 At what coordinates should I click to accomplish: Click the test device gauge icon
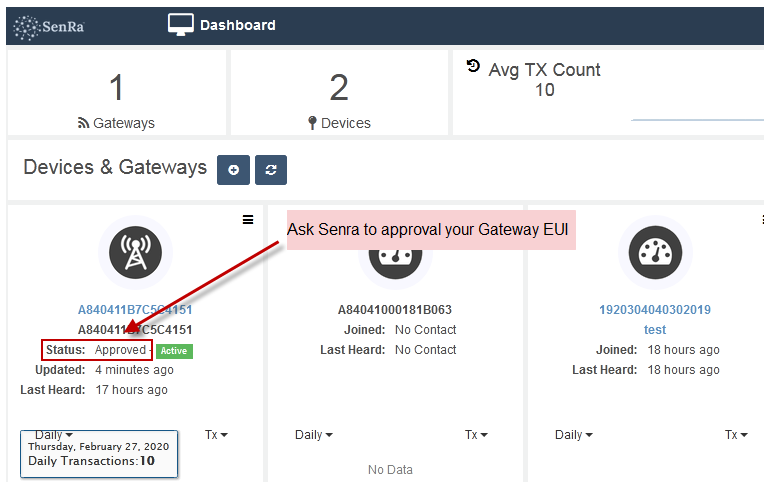pos(655,252)
